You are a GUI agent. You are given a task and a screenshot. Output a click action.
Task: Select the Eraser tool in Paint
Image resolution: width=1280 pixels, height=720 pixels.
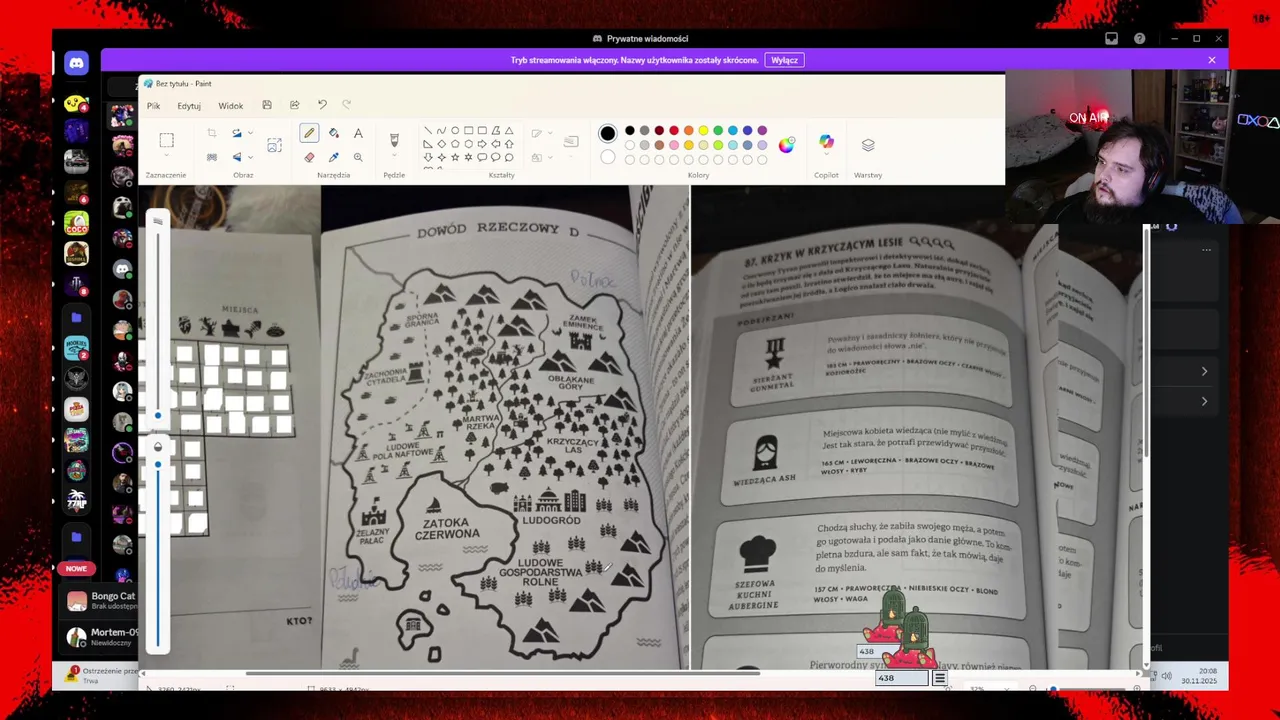click(x=309, y=157)
